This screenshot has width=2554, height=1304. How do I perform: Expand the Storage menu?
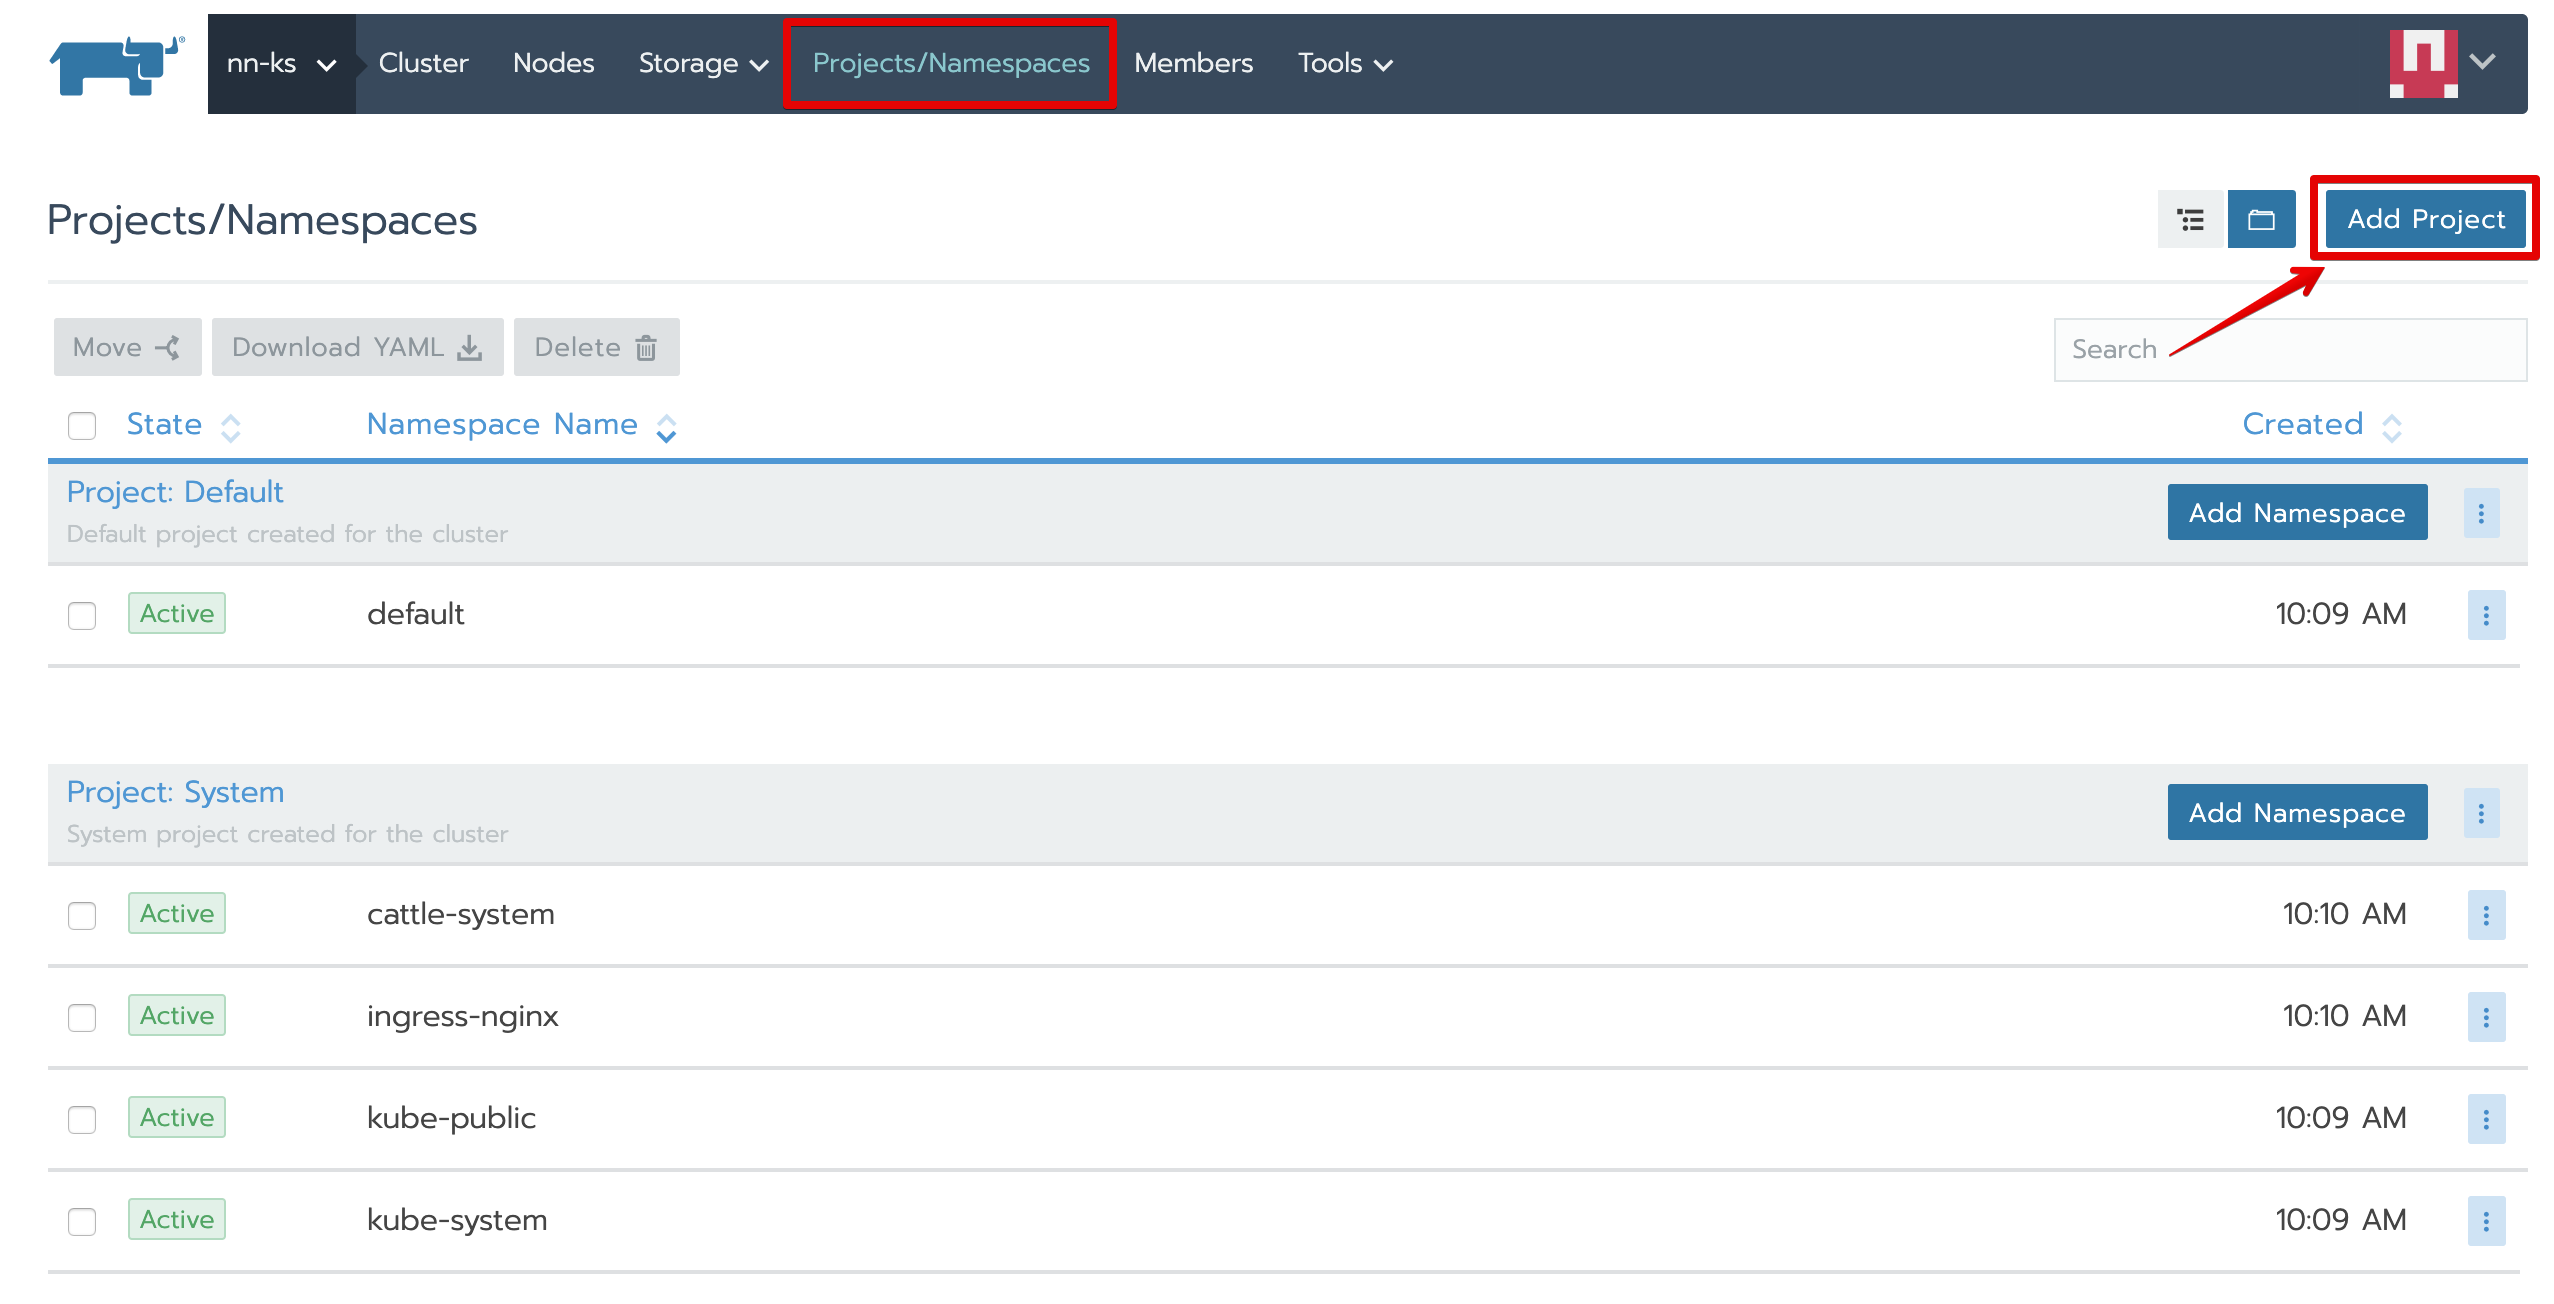pos(703,64)
